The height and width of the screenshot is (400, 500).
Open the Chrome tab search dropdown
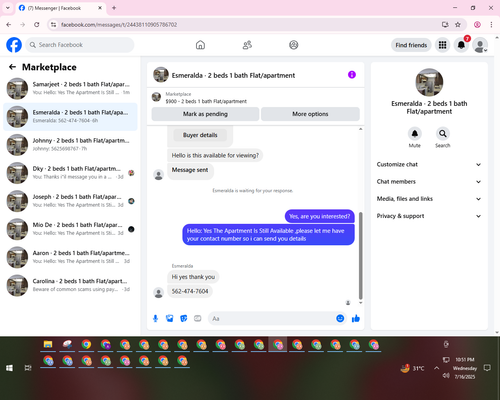8,8
